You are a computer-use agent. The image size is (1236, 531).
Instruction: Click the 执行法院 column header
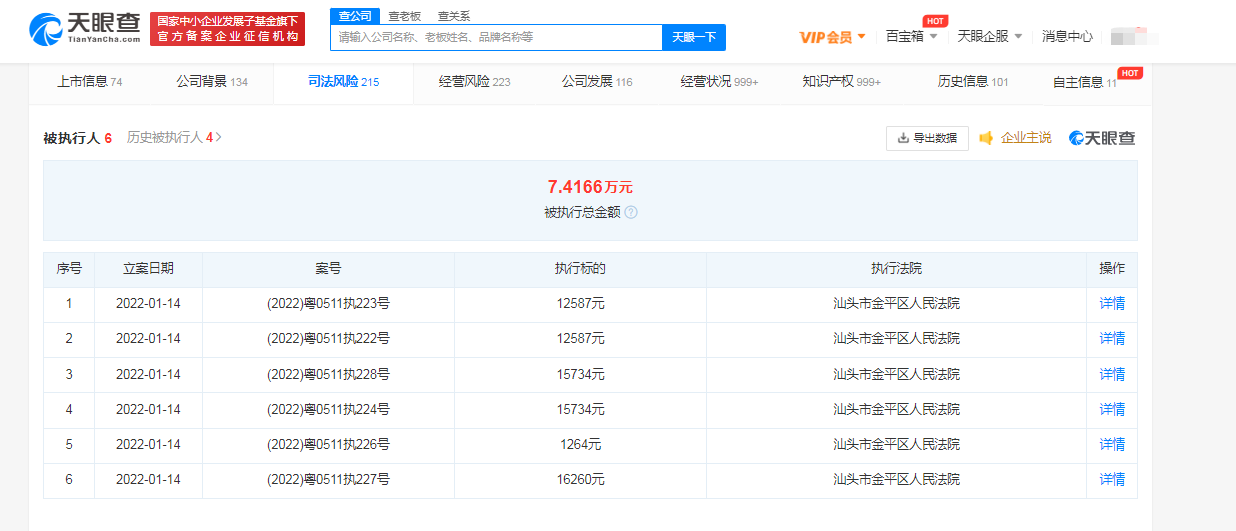[x=896, y=269]
